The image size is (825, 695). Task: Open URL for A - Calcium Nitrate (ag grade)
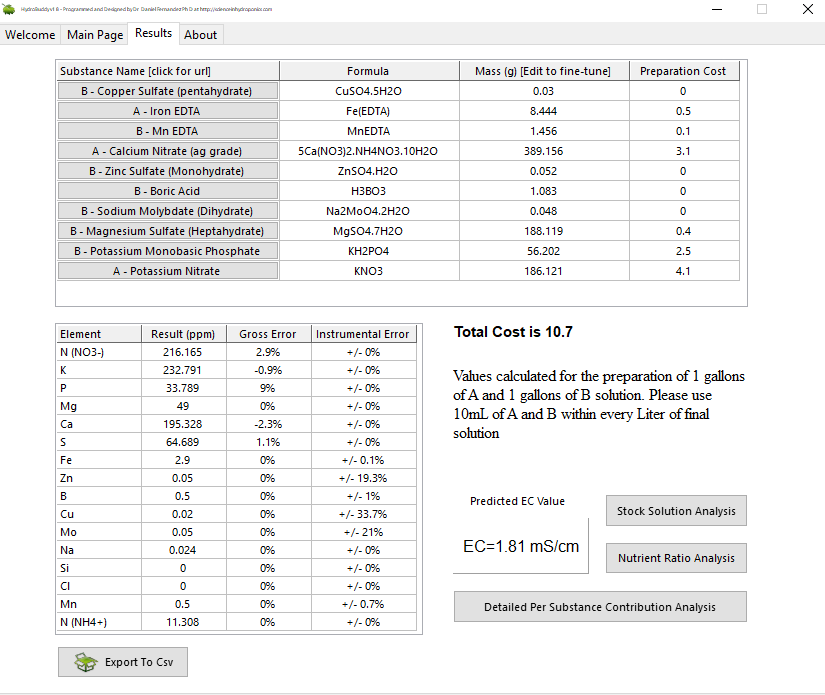(168, 151)
